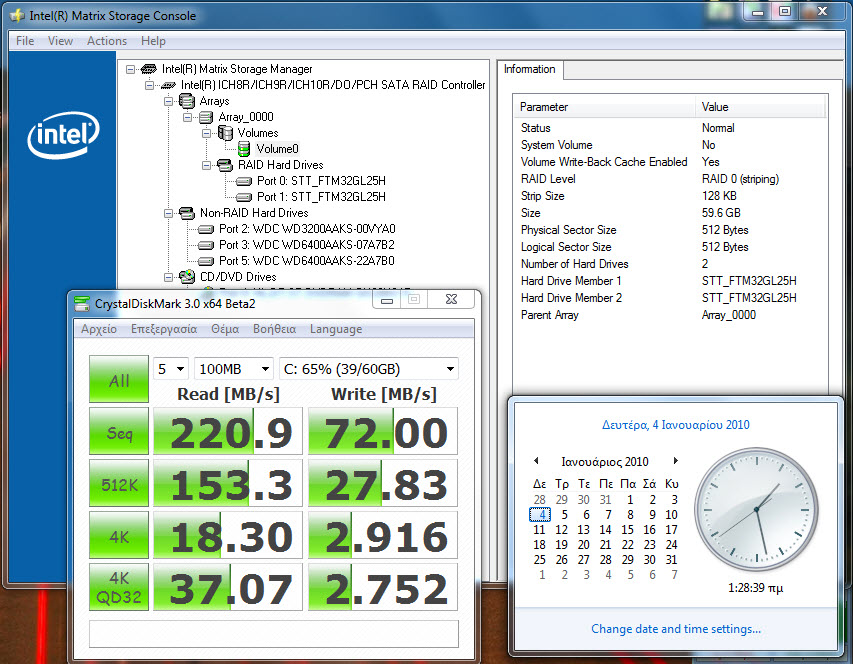Click the Arrays node icon
This screenshot has width=853, height=664.
(x=187, y=101)
